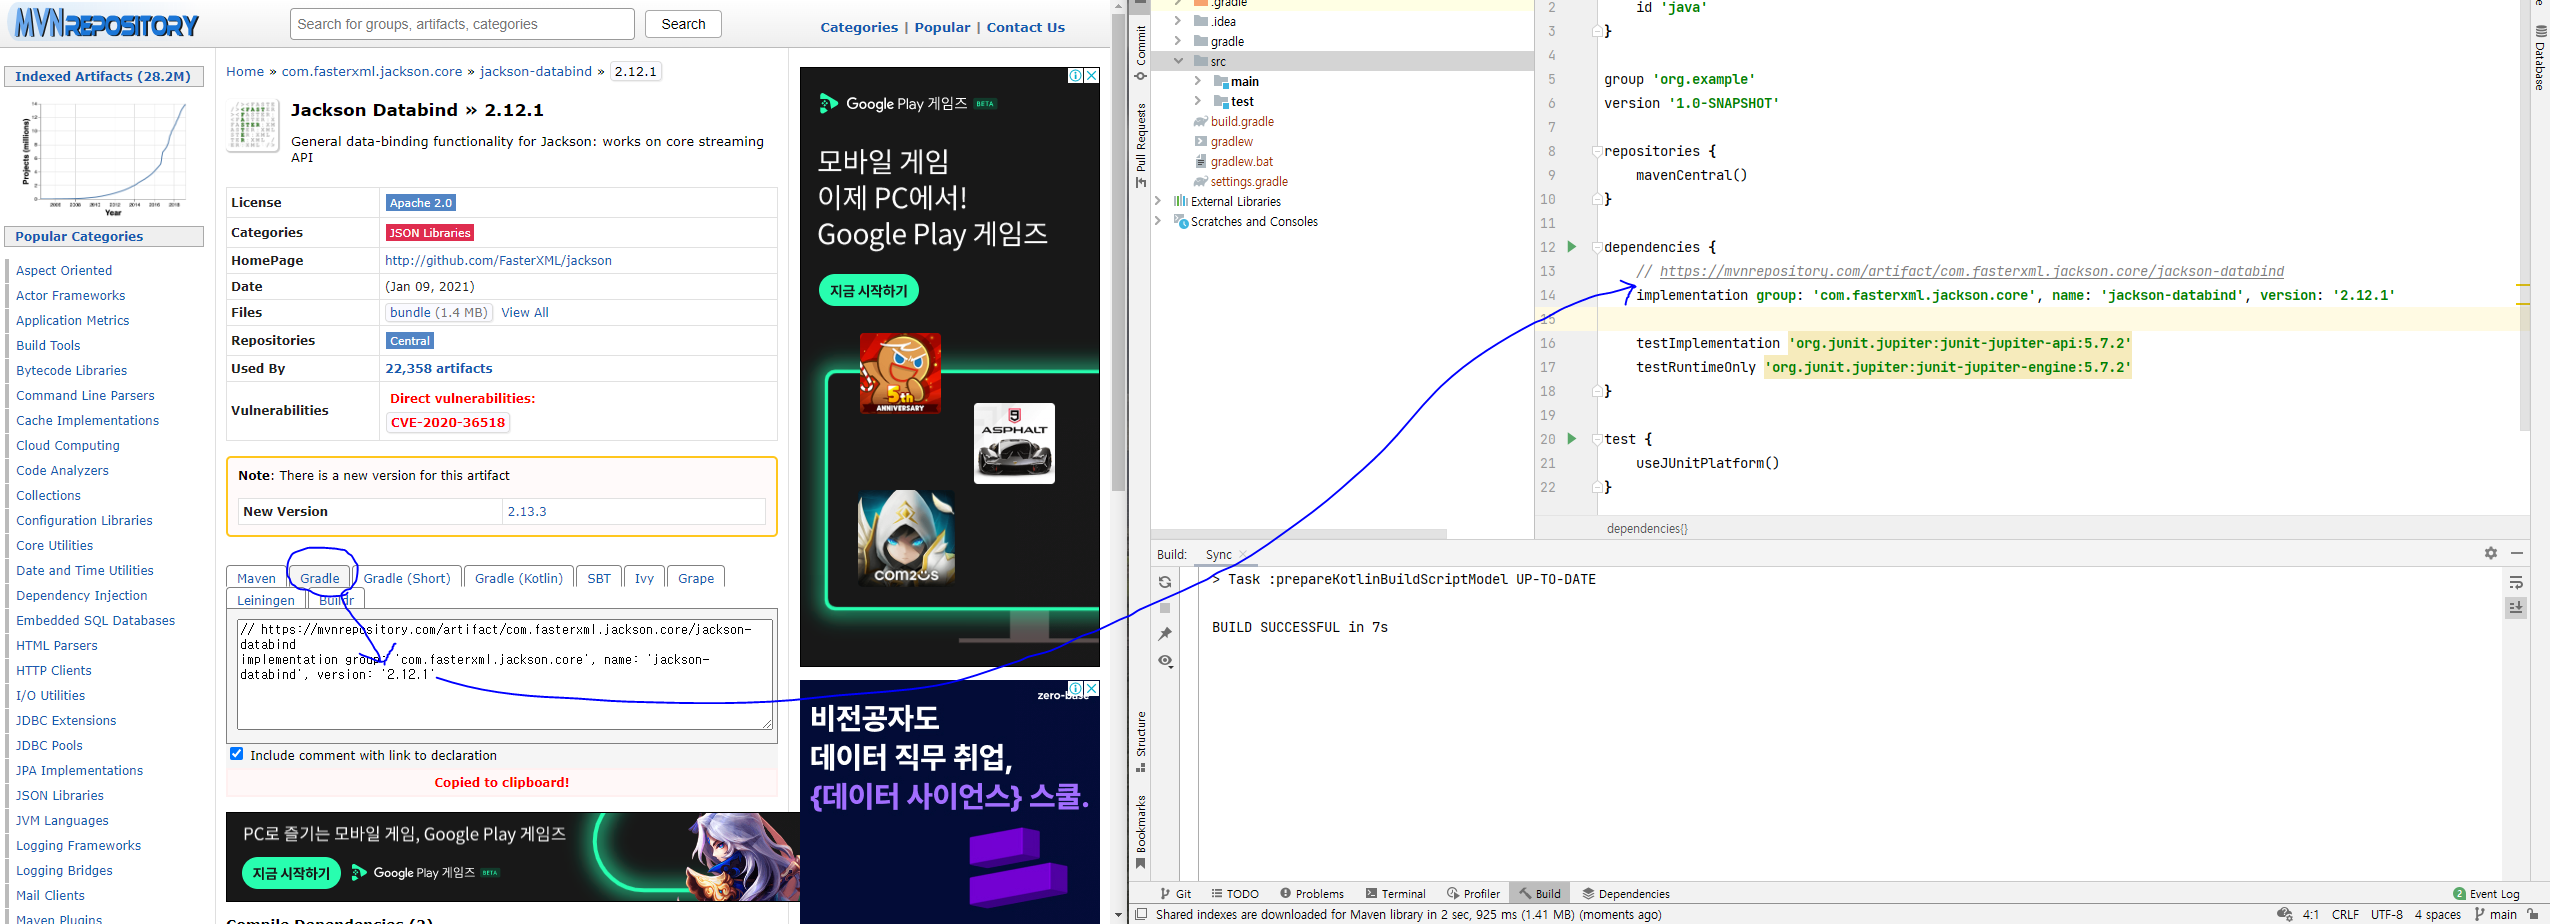Select the Gradle (Kotlin) snippet tab
This screenshot has height=924, width=2550.
coord(519,578)
